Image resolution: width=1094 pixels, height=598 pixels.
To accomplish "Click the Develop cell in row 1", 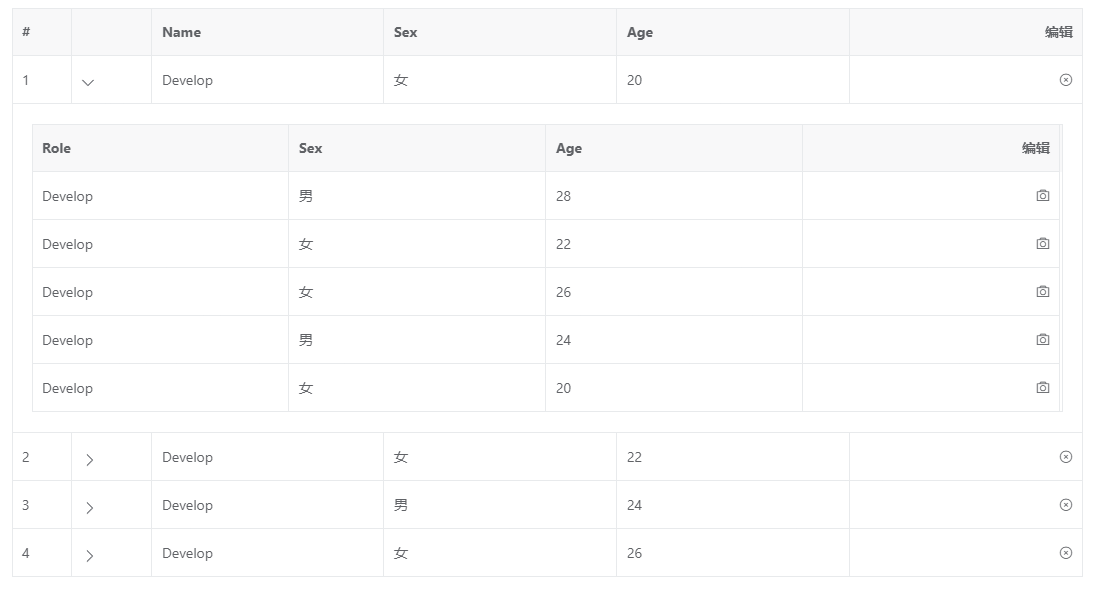I will click(188, 80).
